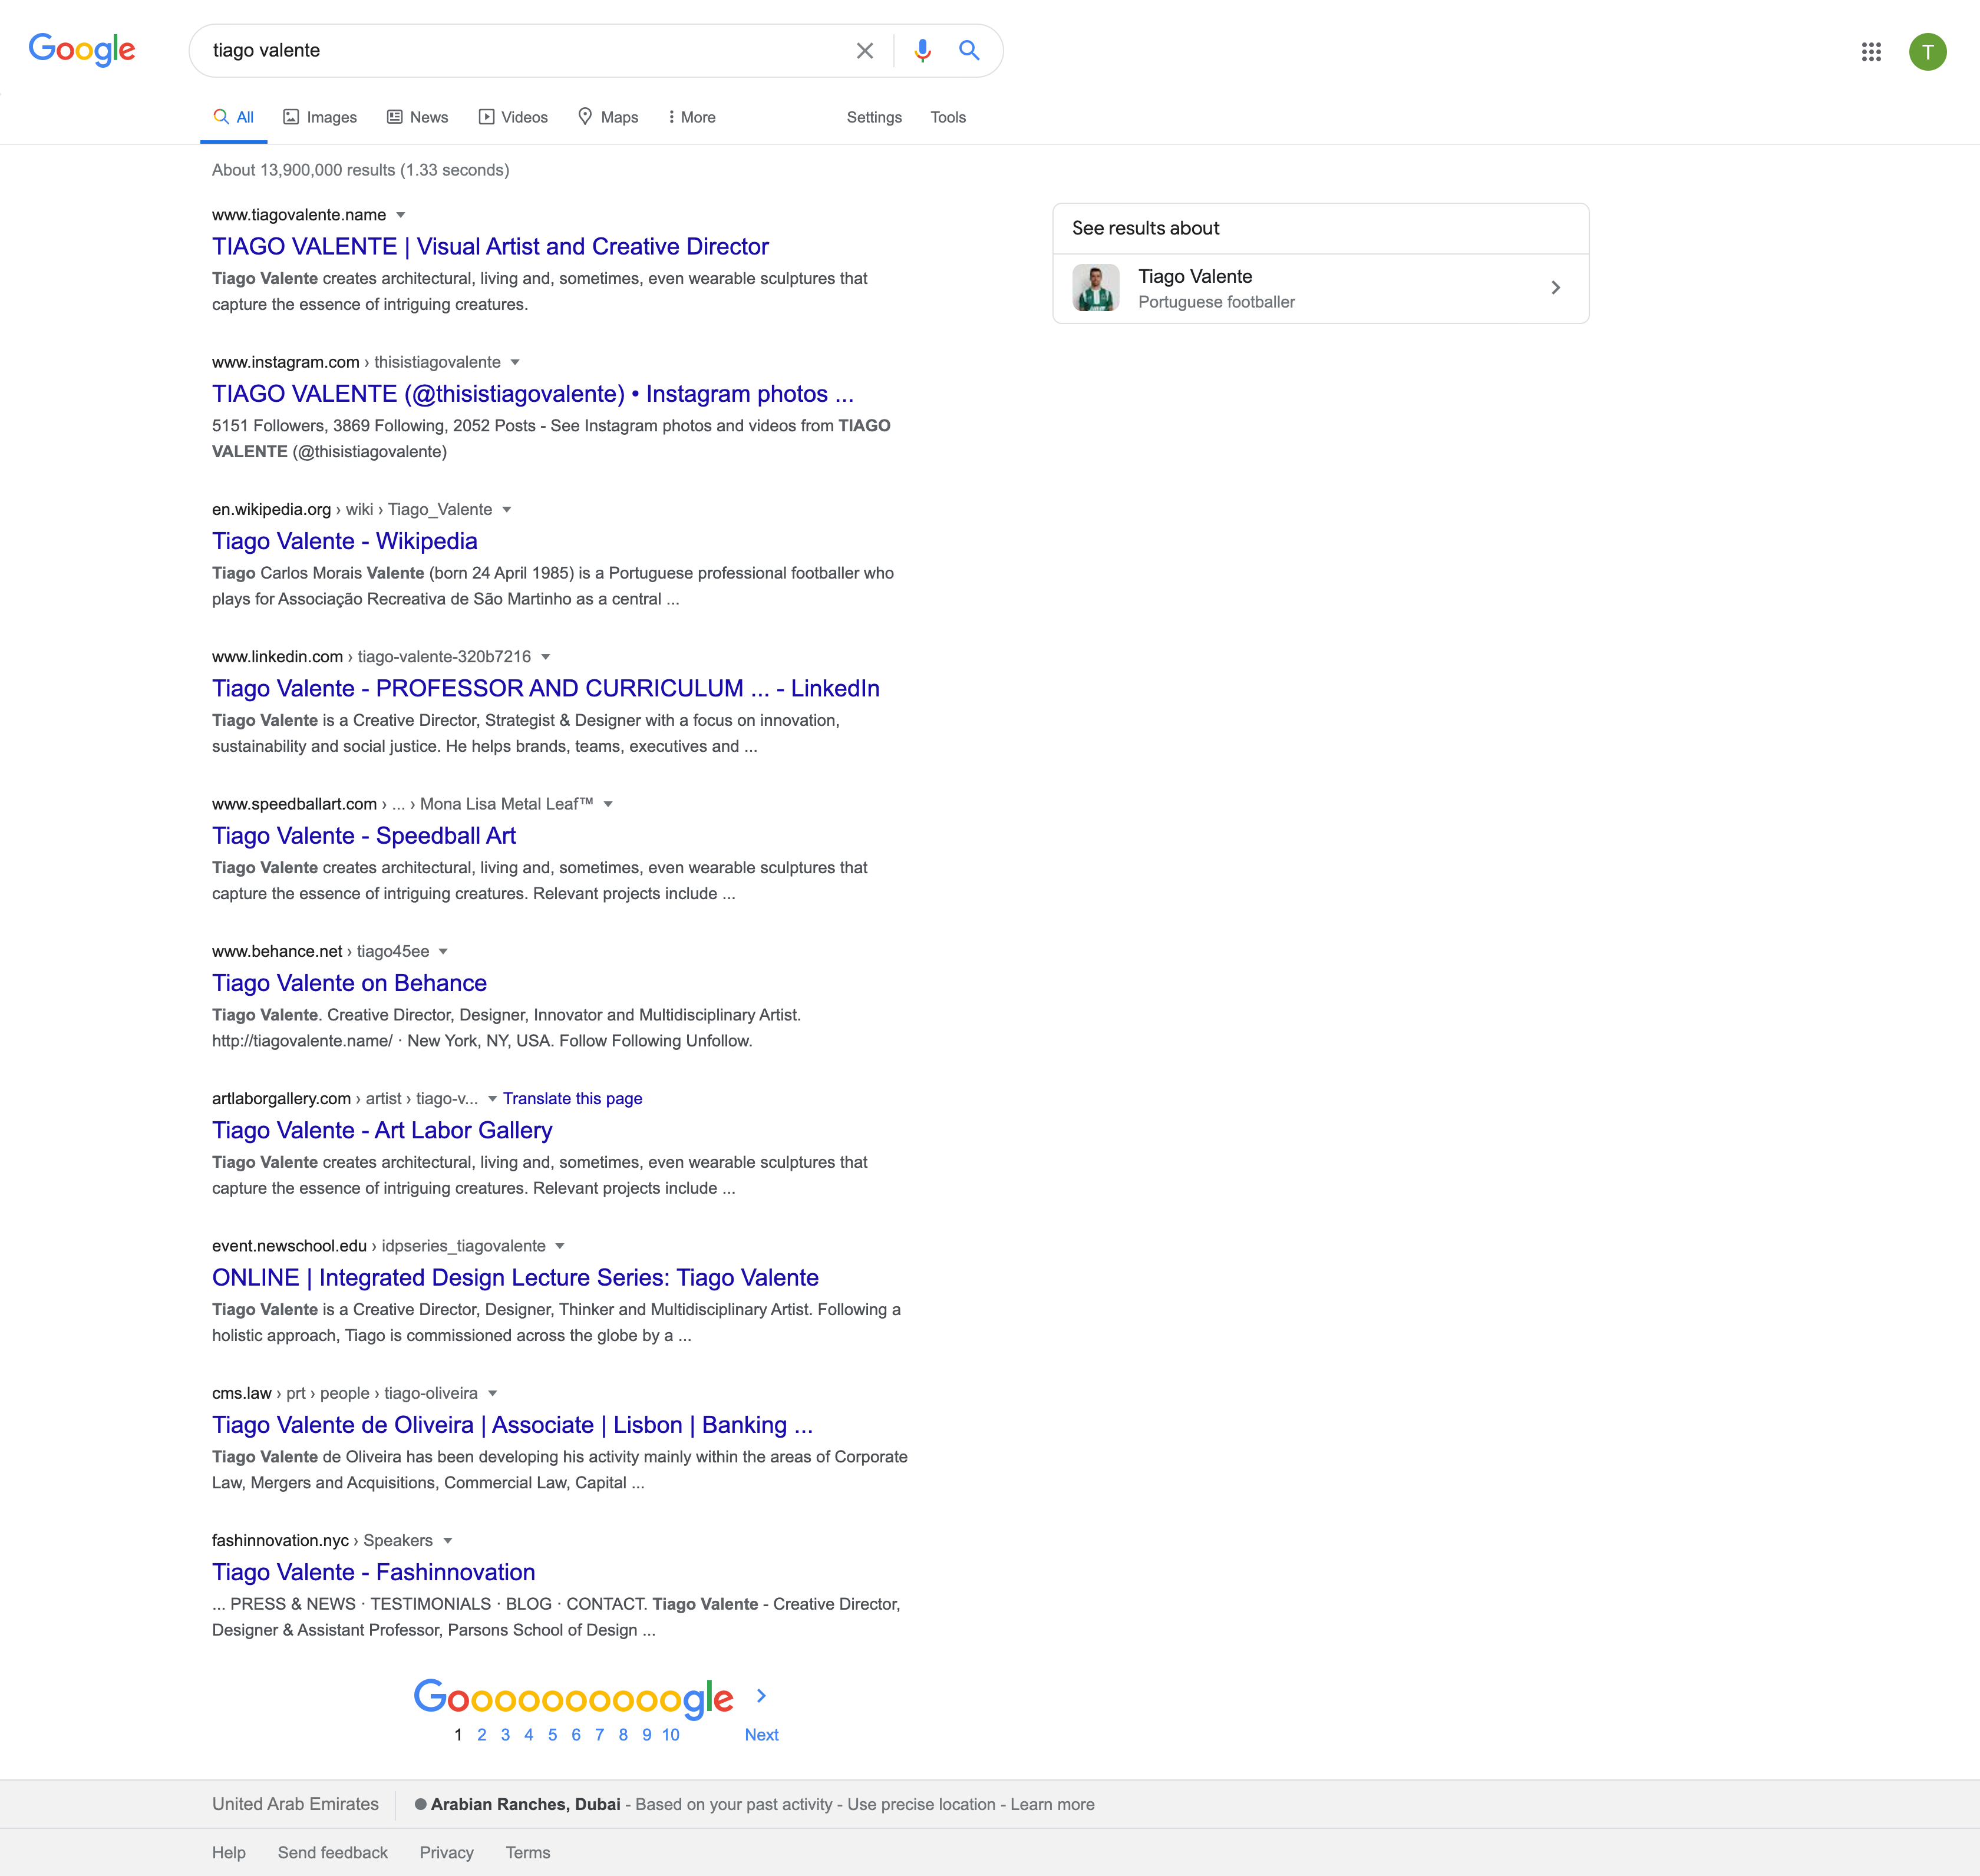Click inside the search input field
1980x1876 pixels.
pyautogui.click(x=520, y=51)
